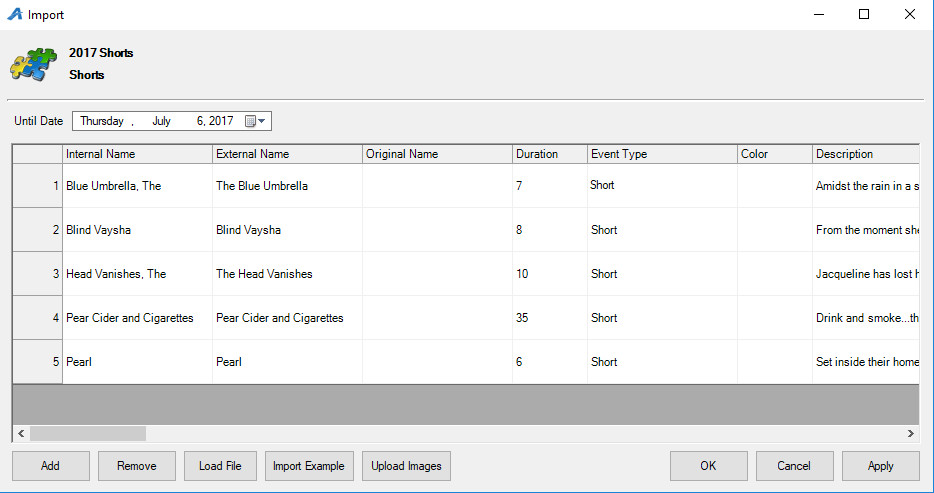Select the Original Name column header

(x=437, y=154)
